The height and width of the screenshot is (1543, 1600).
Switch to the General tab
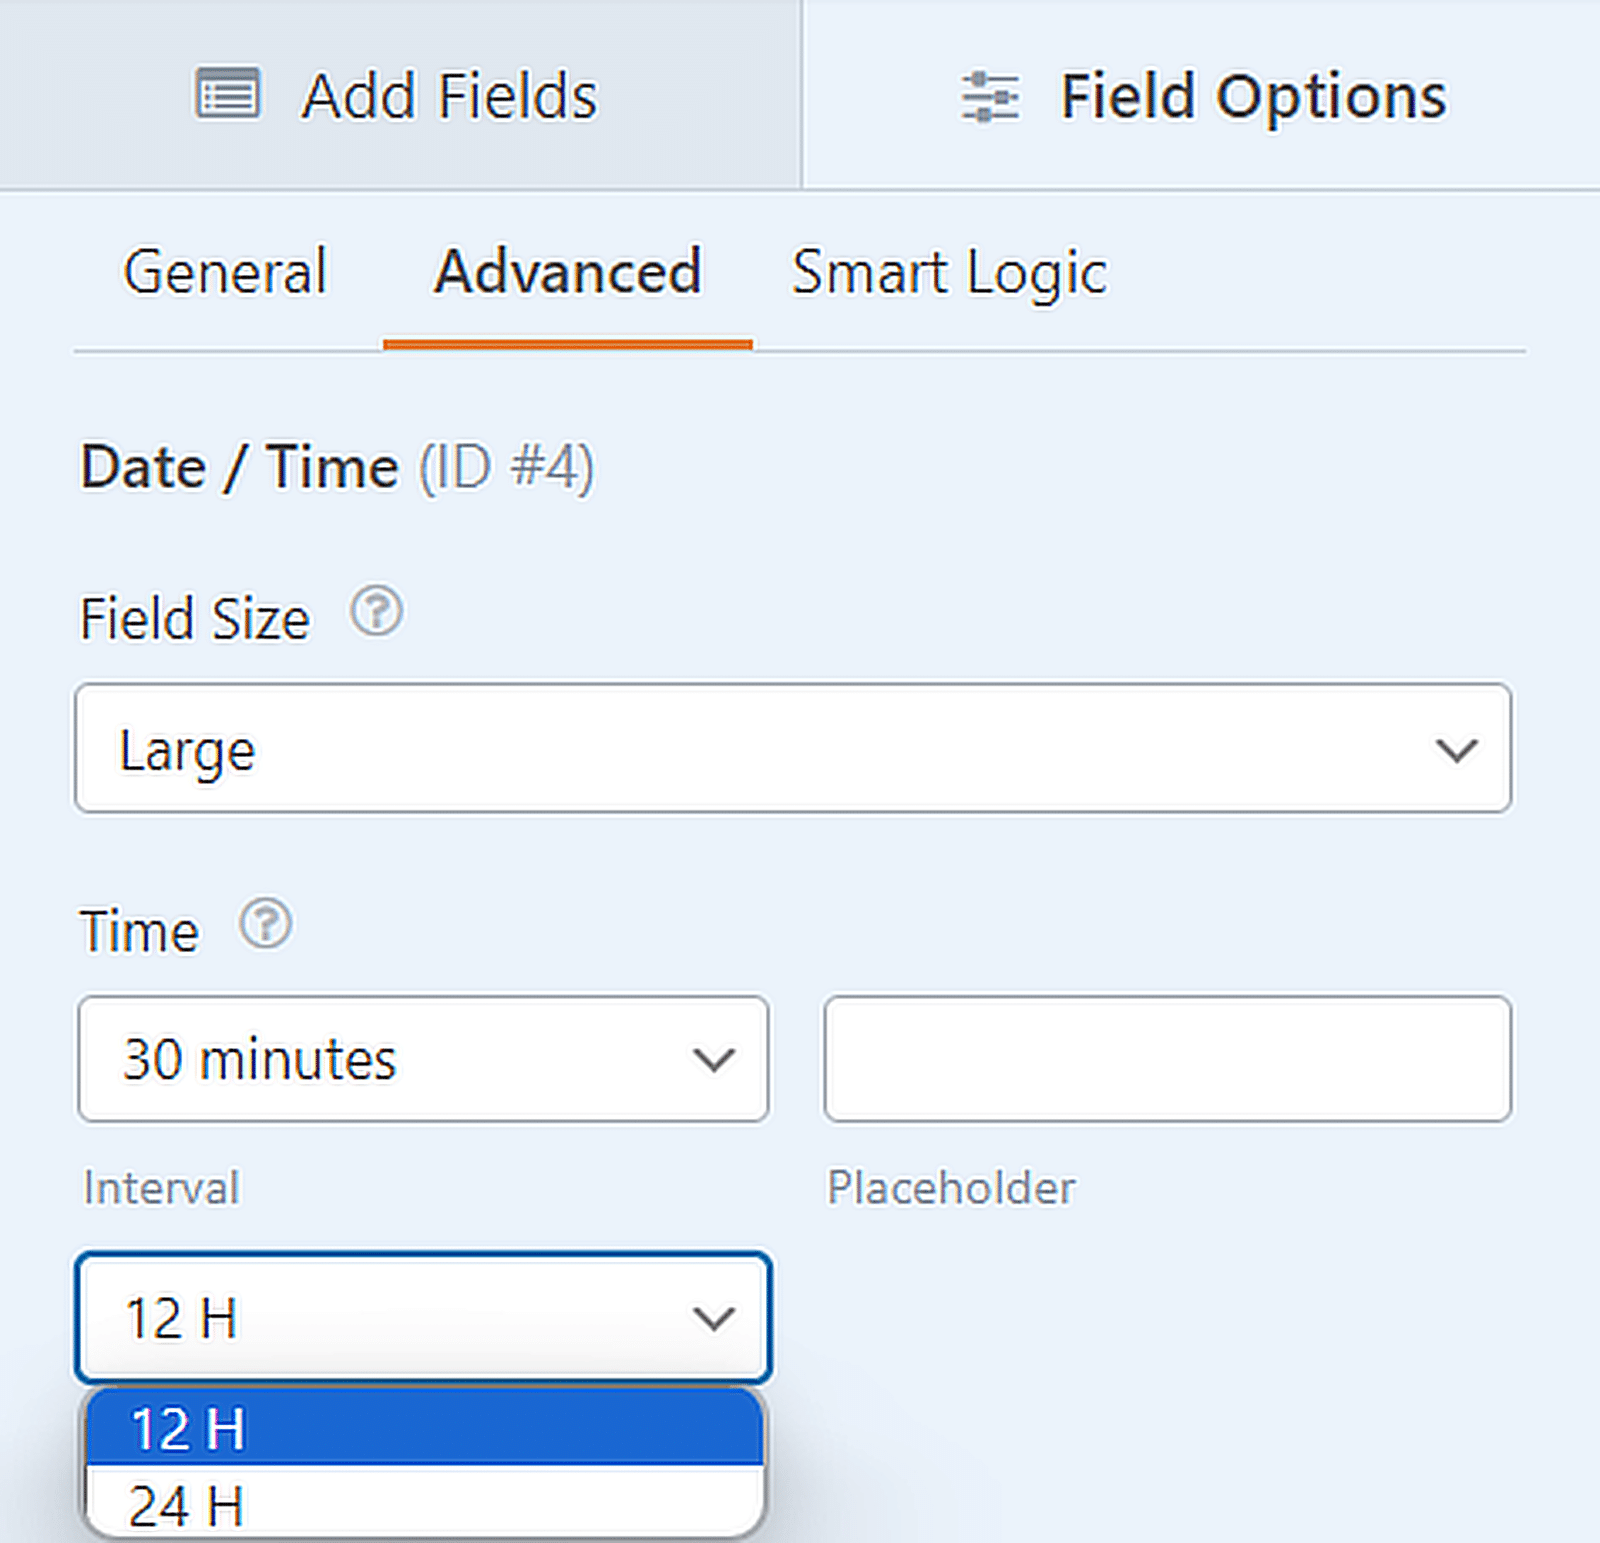pyautogui.click(x=224, y=272)
